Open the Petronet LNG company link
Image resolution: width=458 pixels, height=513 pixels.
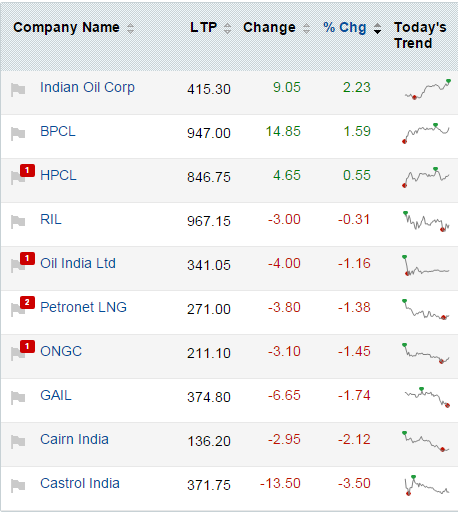pos(83,307)
